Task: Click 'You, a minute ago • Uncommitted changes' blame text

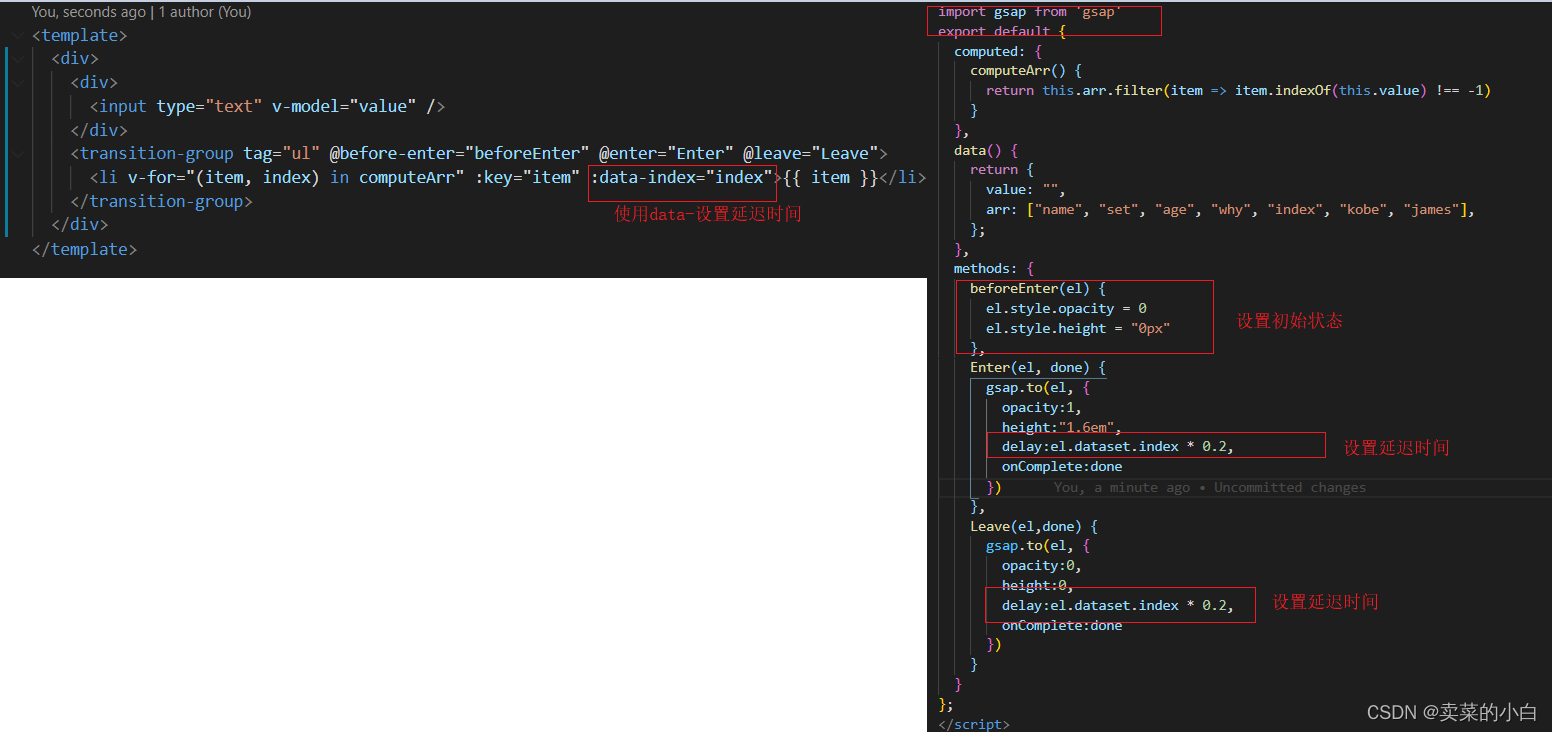Action: [1210, 488]
